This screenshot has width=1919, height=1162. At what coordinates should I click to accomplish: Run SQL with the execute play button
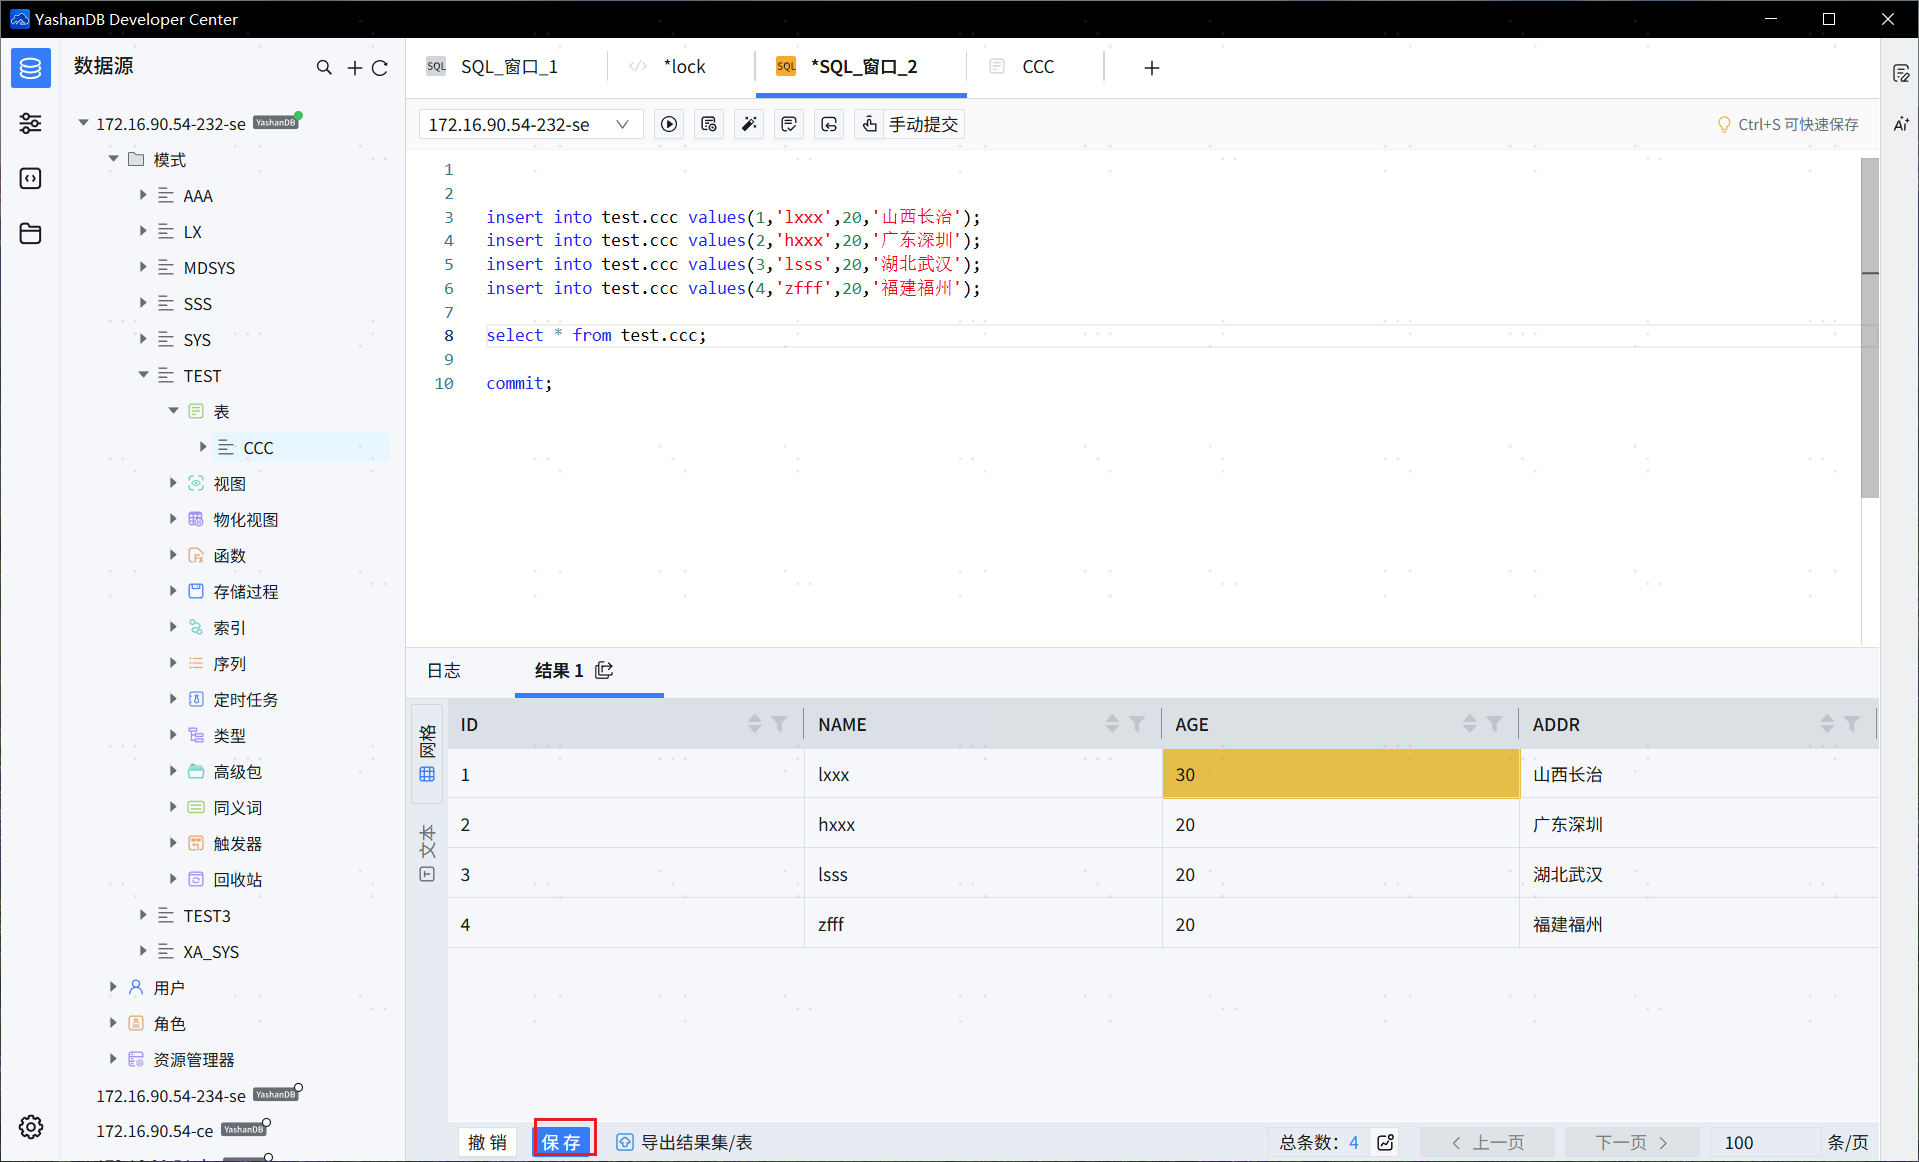(x=669, y=124)
